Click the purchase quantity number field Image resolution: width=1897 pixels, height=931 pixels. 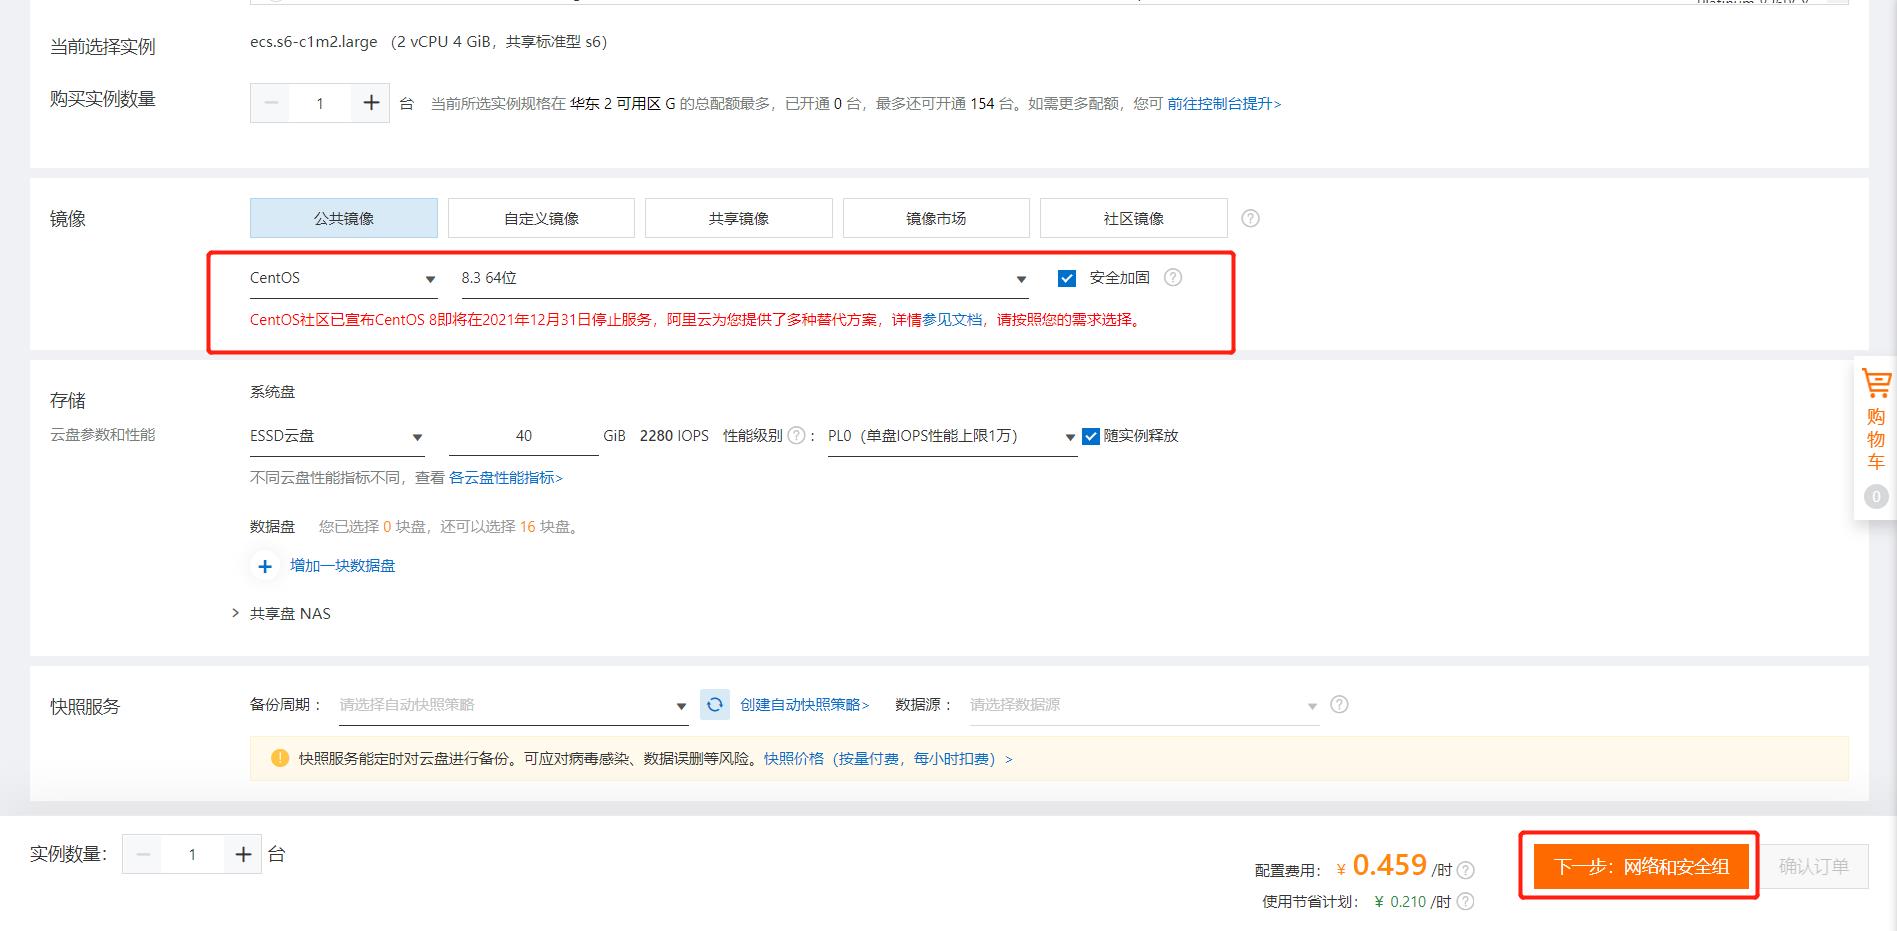pos(320,103)
